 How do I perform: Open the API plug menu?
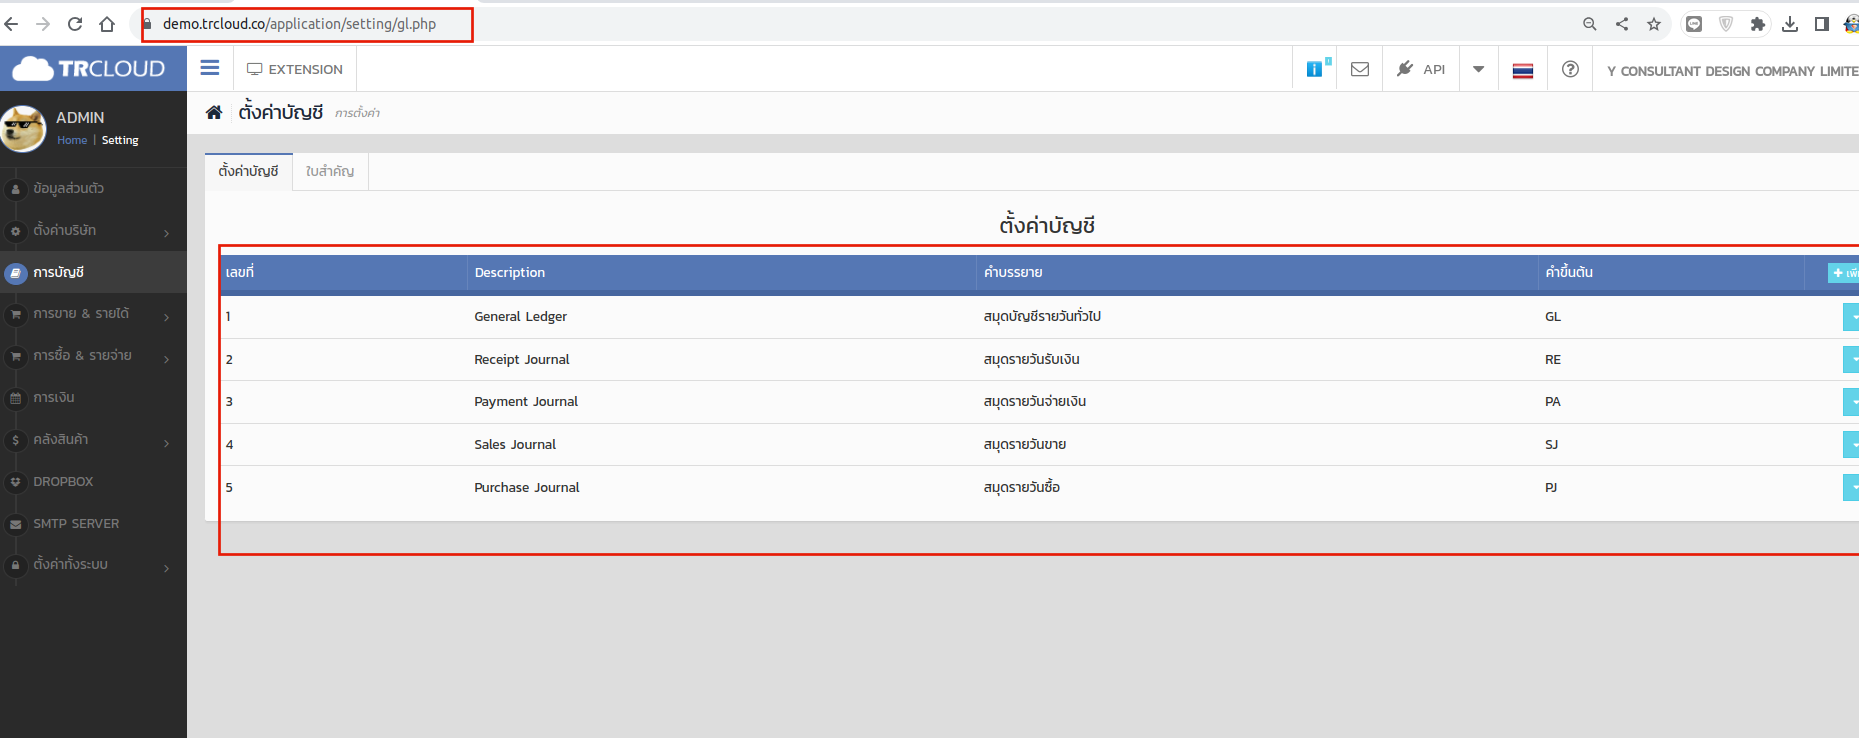(x=1421, y=69)
